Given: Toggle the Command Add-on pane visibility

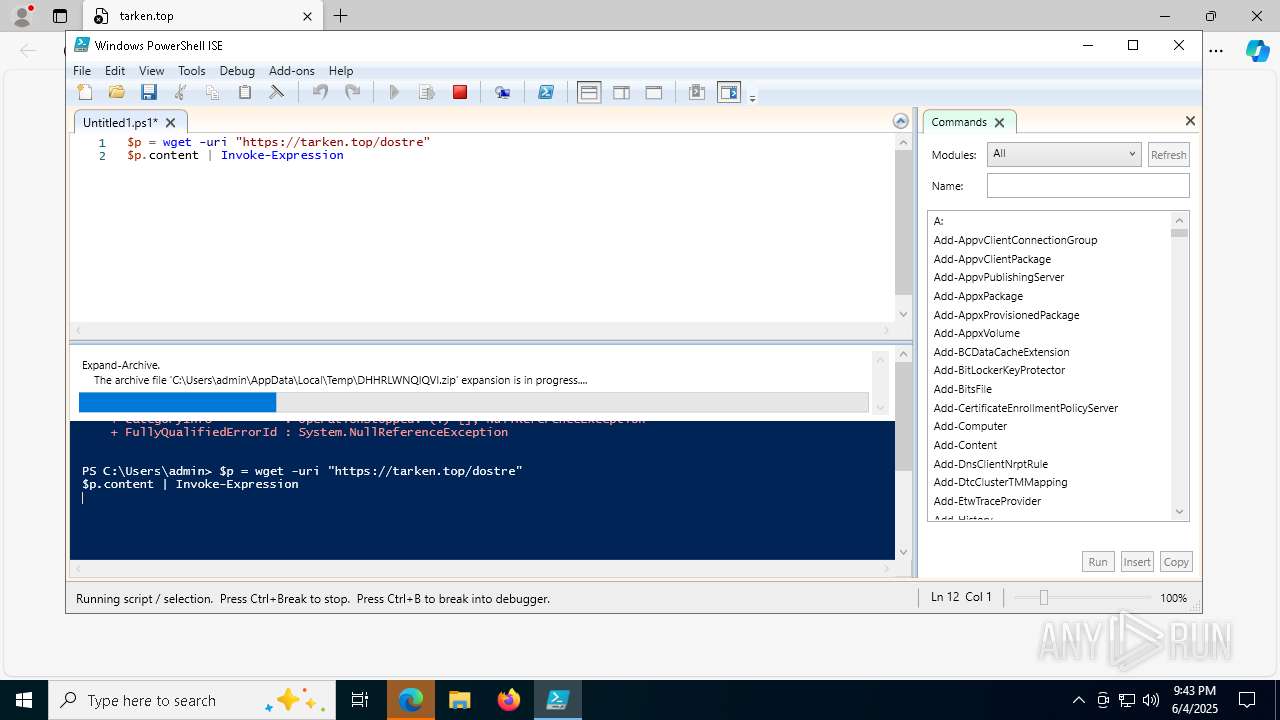Looking at the screenshot, I should pyautogui.click(x=729, y=92).
